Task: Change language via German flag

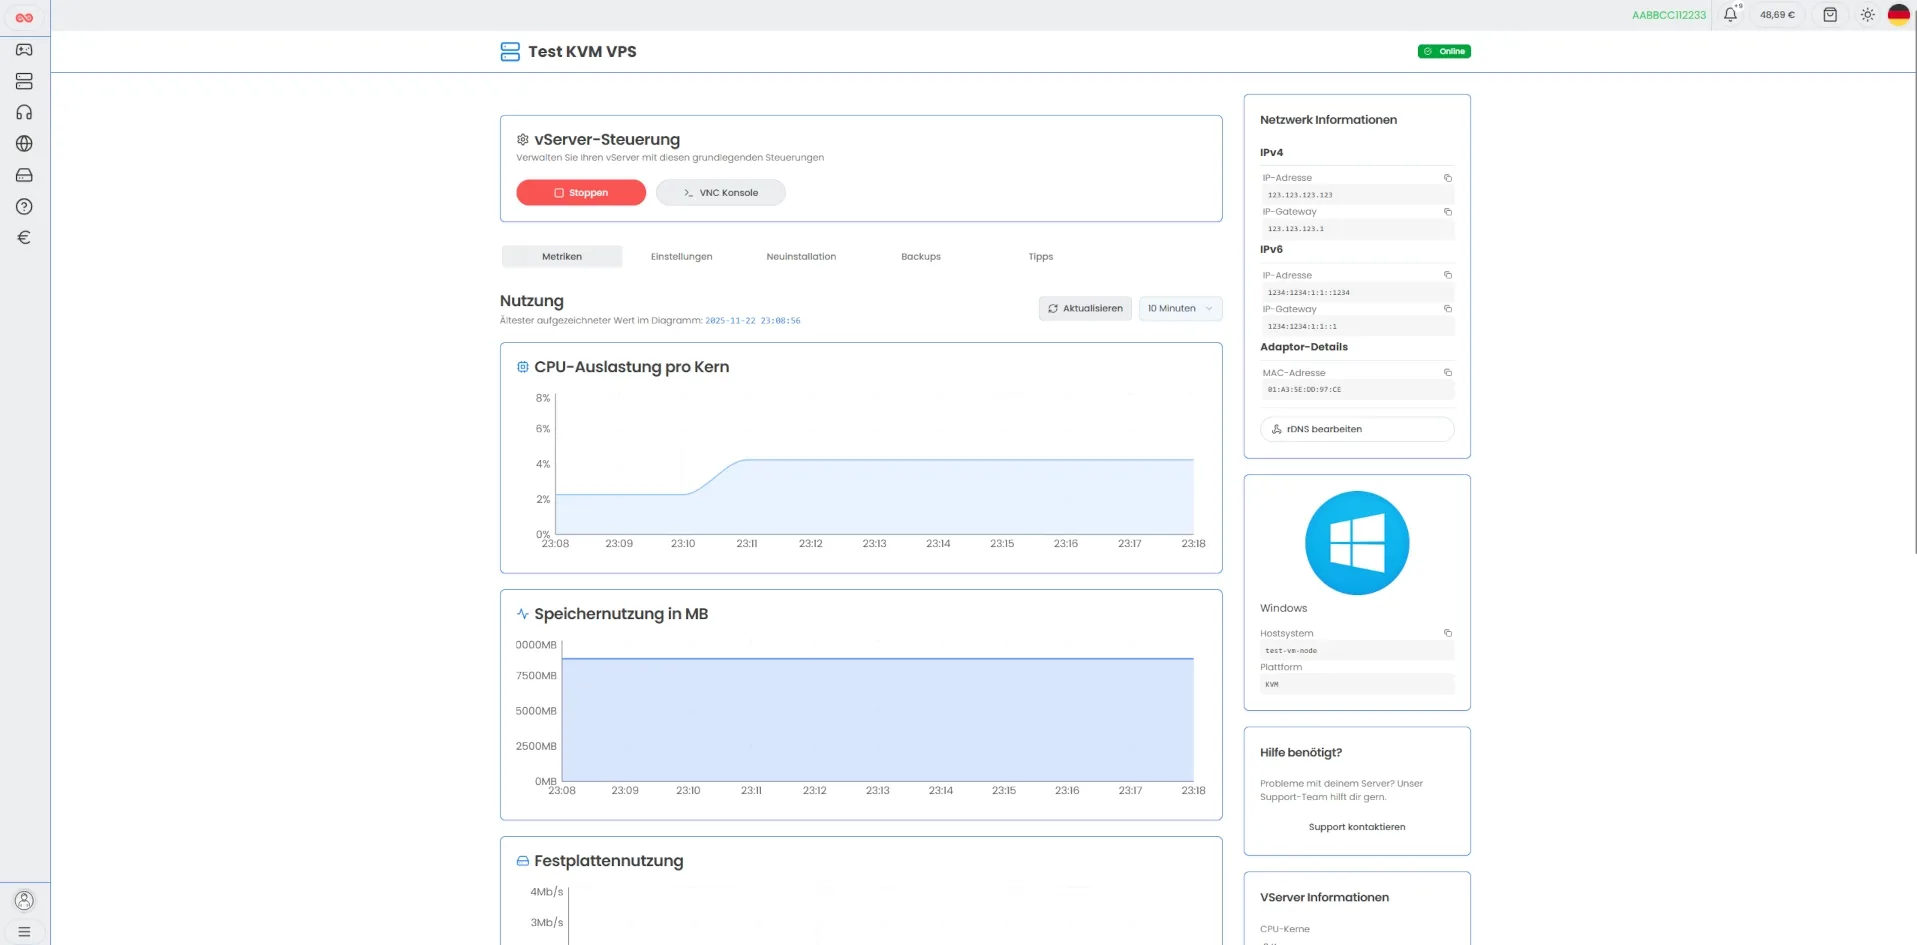Action: coord(1898,15)
